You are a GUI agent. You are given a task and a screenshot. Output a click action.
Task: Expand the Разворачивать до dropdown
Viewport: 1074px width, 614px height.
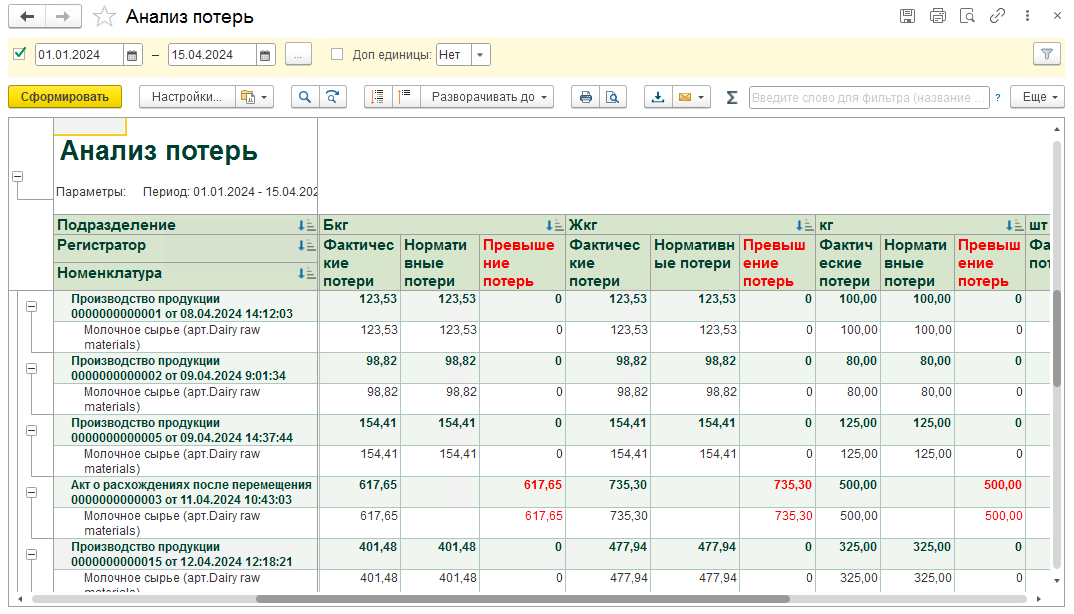(487, 97)
